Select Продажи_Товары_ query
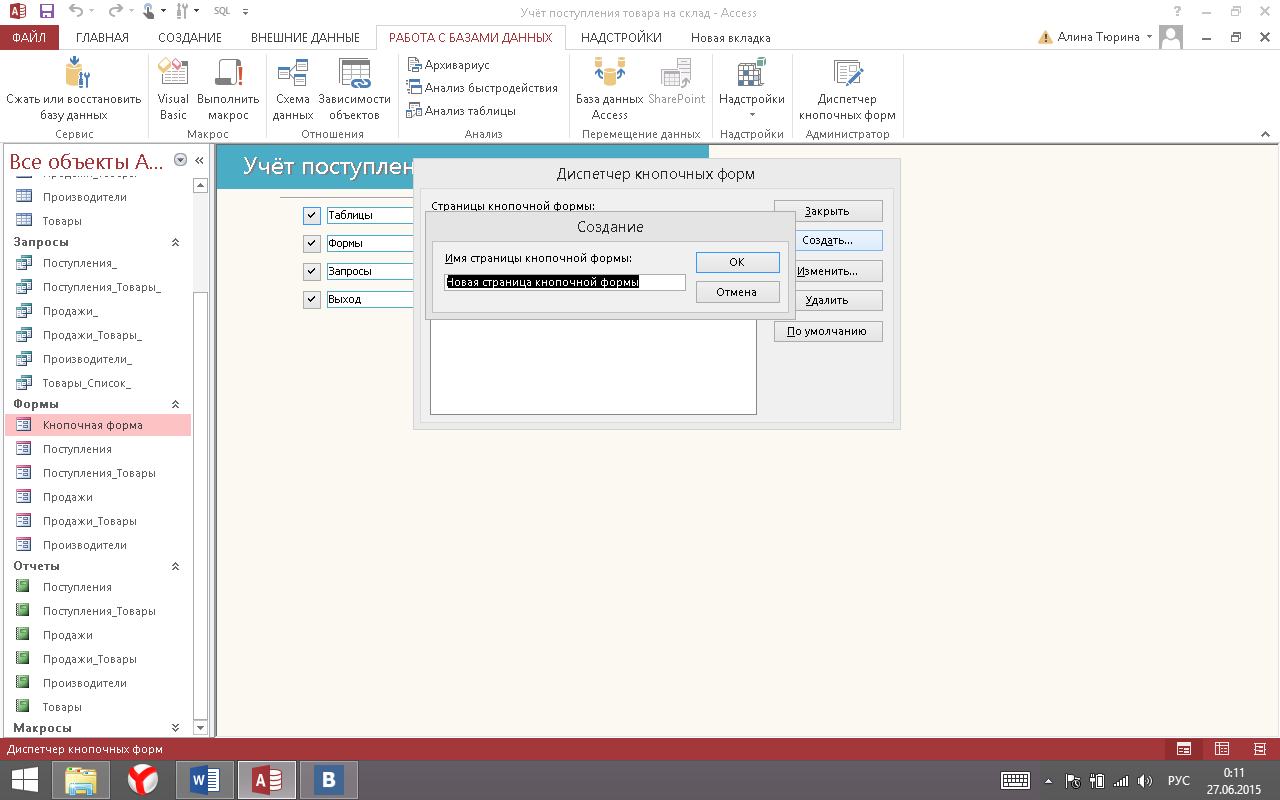Viewport: 1280px width, 800px height. (98, 335)
